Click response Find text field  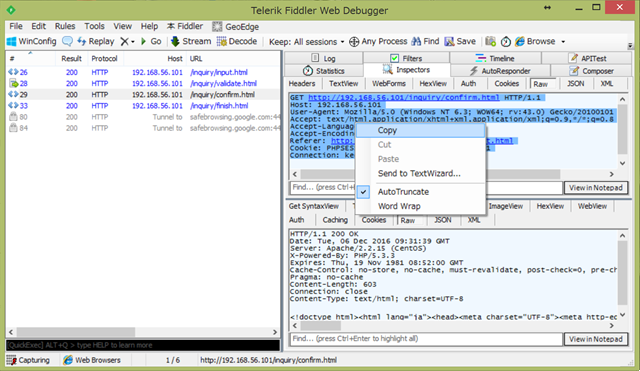pyautogui.click(x=426, y=339)
